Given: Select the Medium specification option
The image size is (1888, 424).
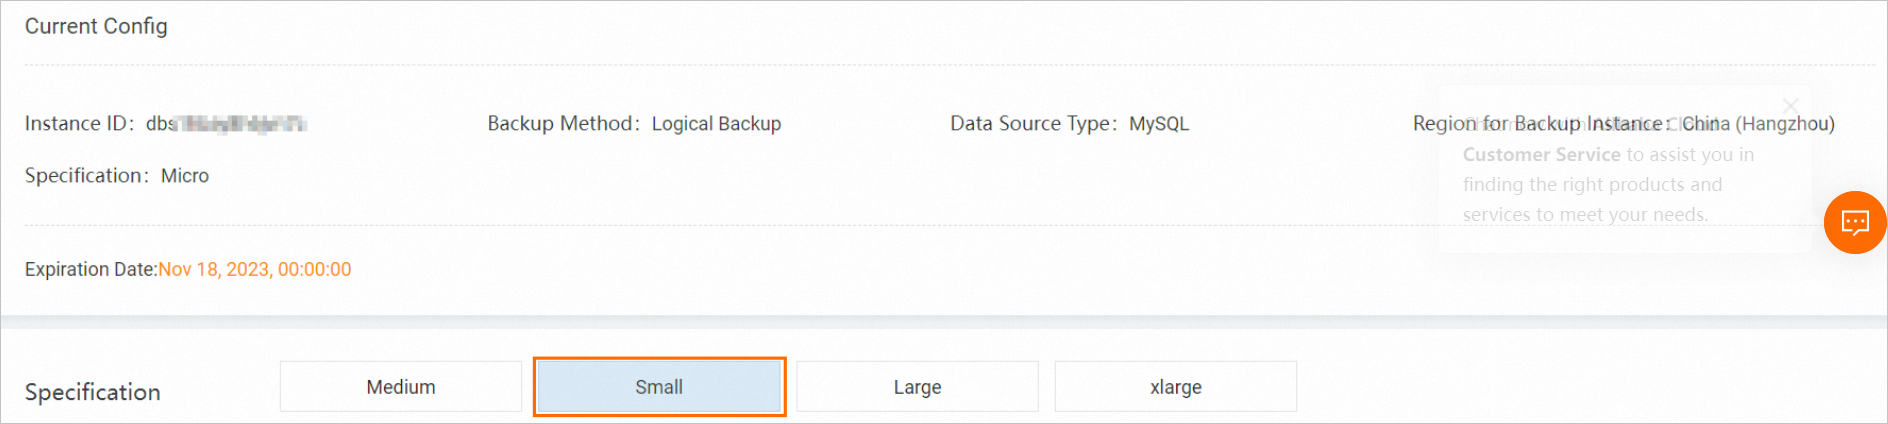Looking at the screenshot, I should point(401,387).
